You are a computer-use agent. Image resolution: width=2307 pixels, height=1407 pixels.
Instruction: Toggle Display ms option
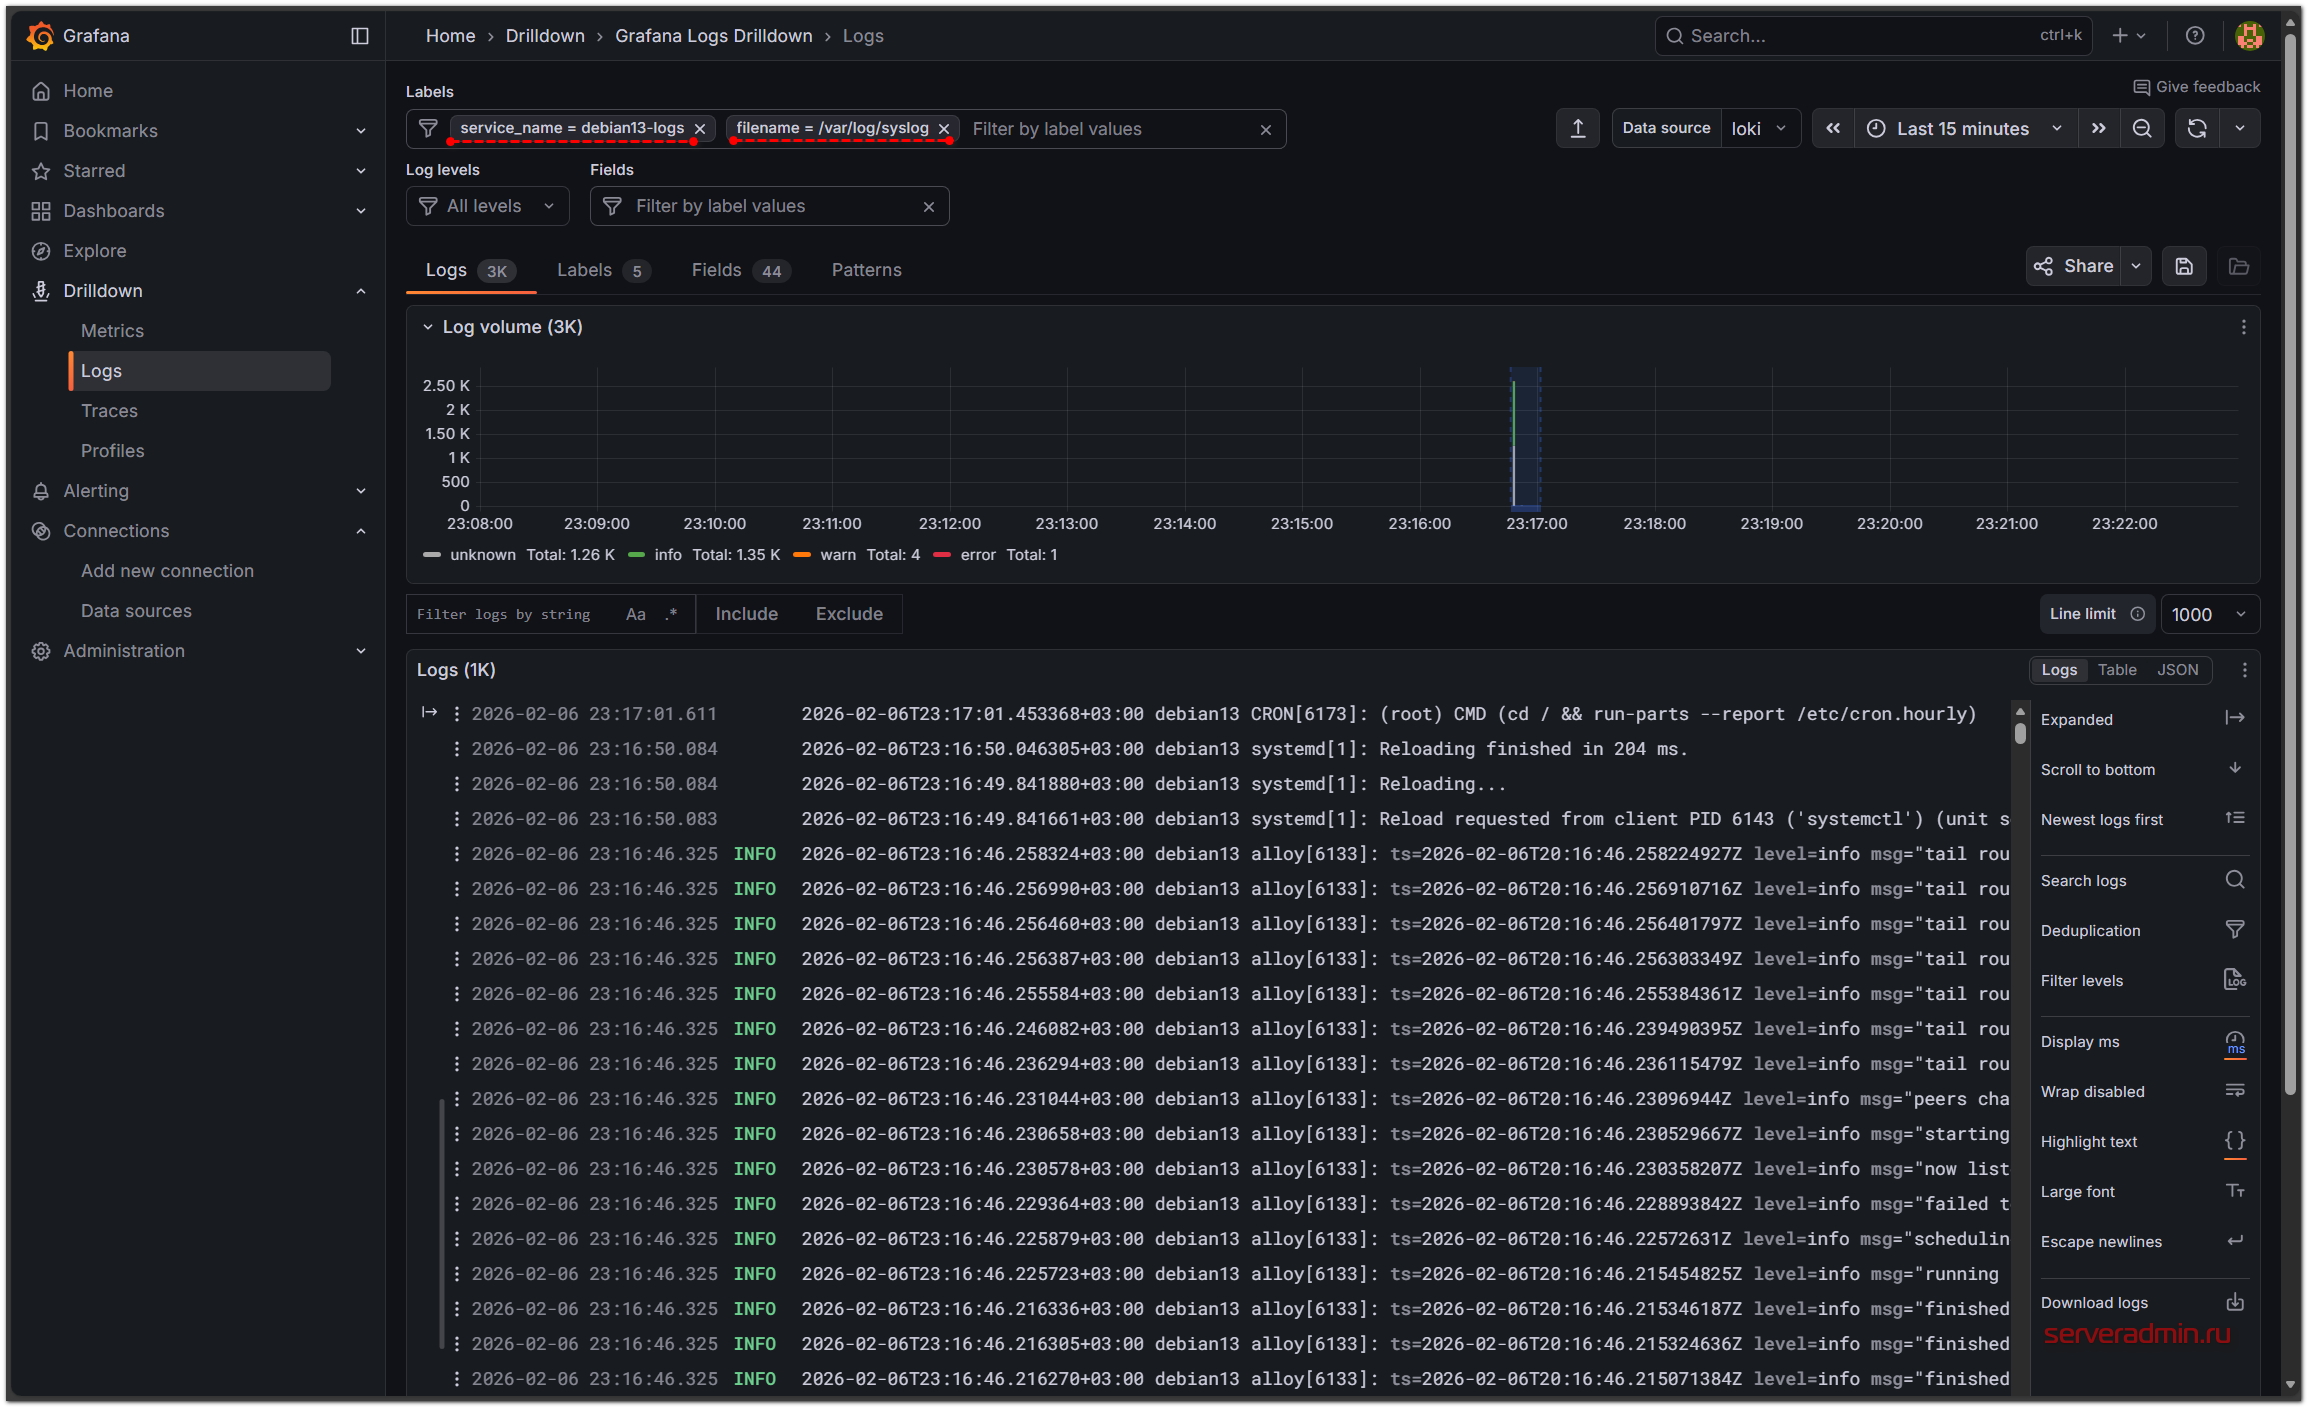tap(2235, 1042)
